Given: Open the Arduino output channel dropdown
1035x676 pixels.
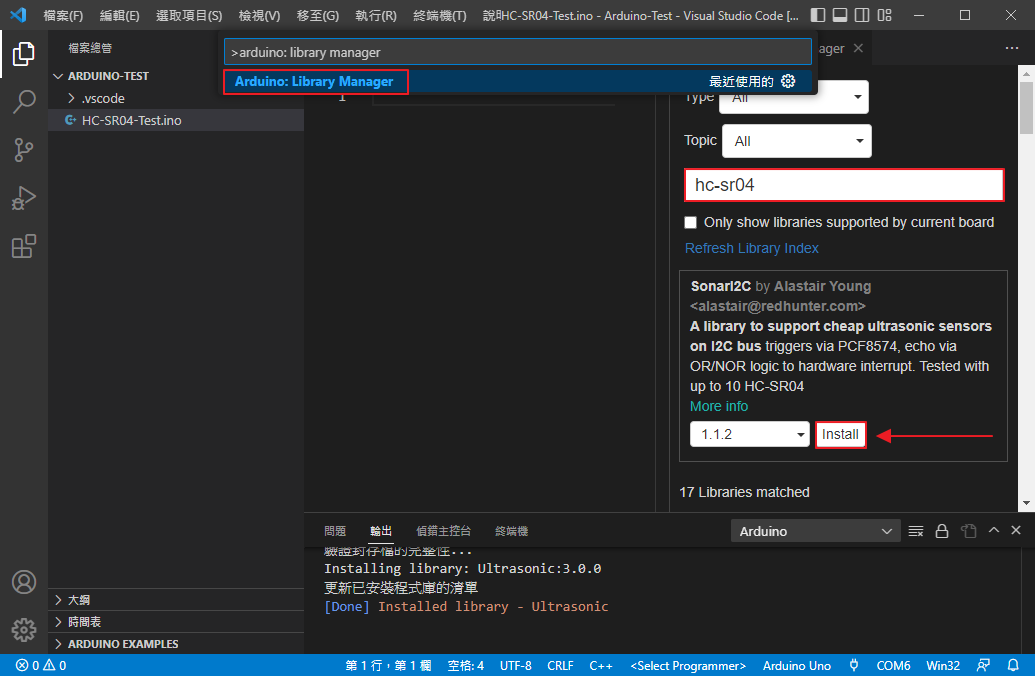Looking at the screenshot, I should point(816,531).
